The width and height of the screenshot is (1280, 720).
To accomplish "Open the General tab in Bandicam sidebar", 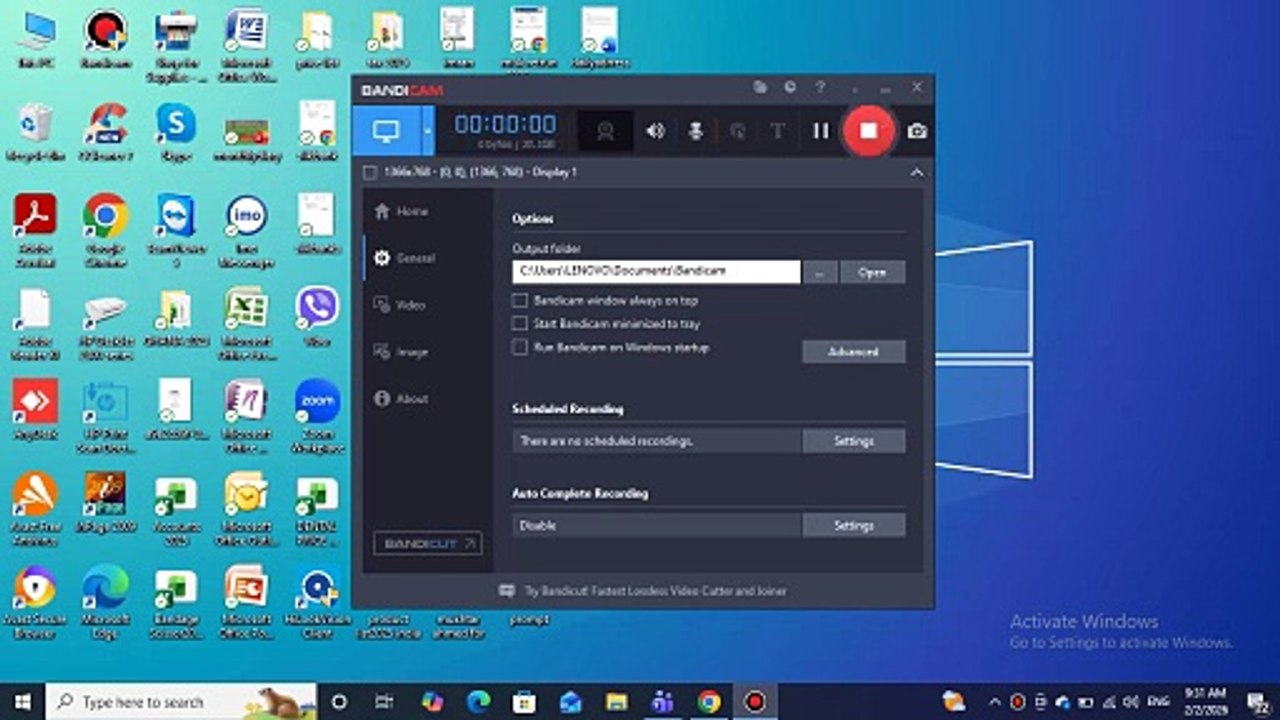I will point(404,258).
